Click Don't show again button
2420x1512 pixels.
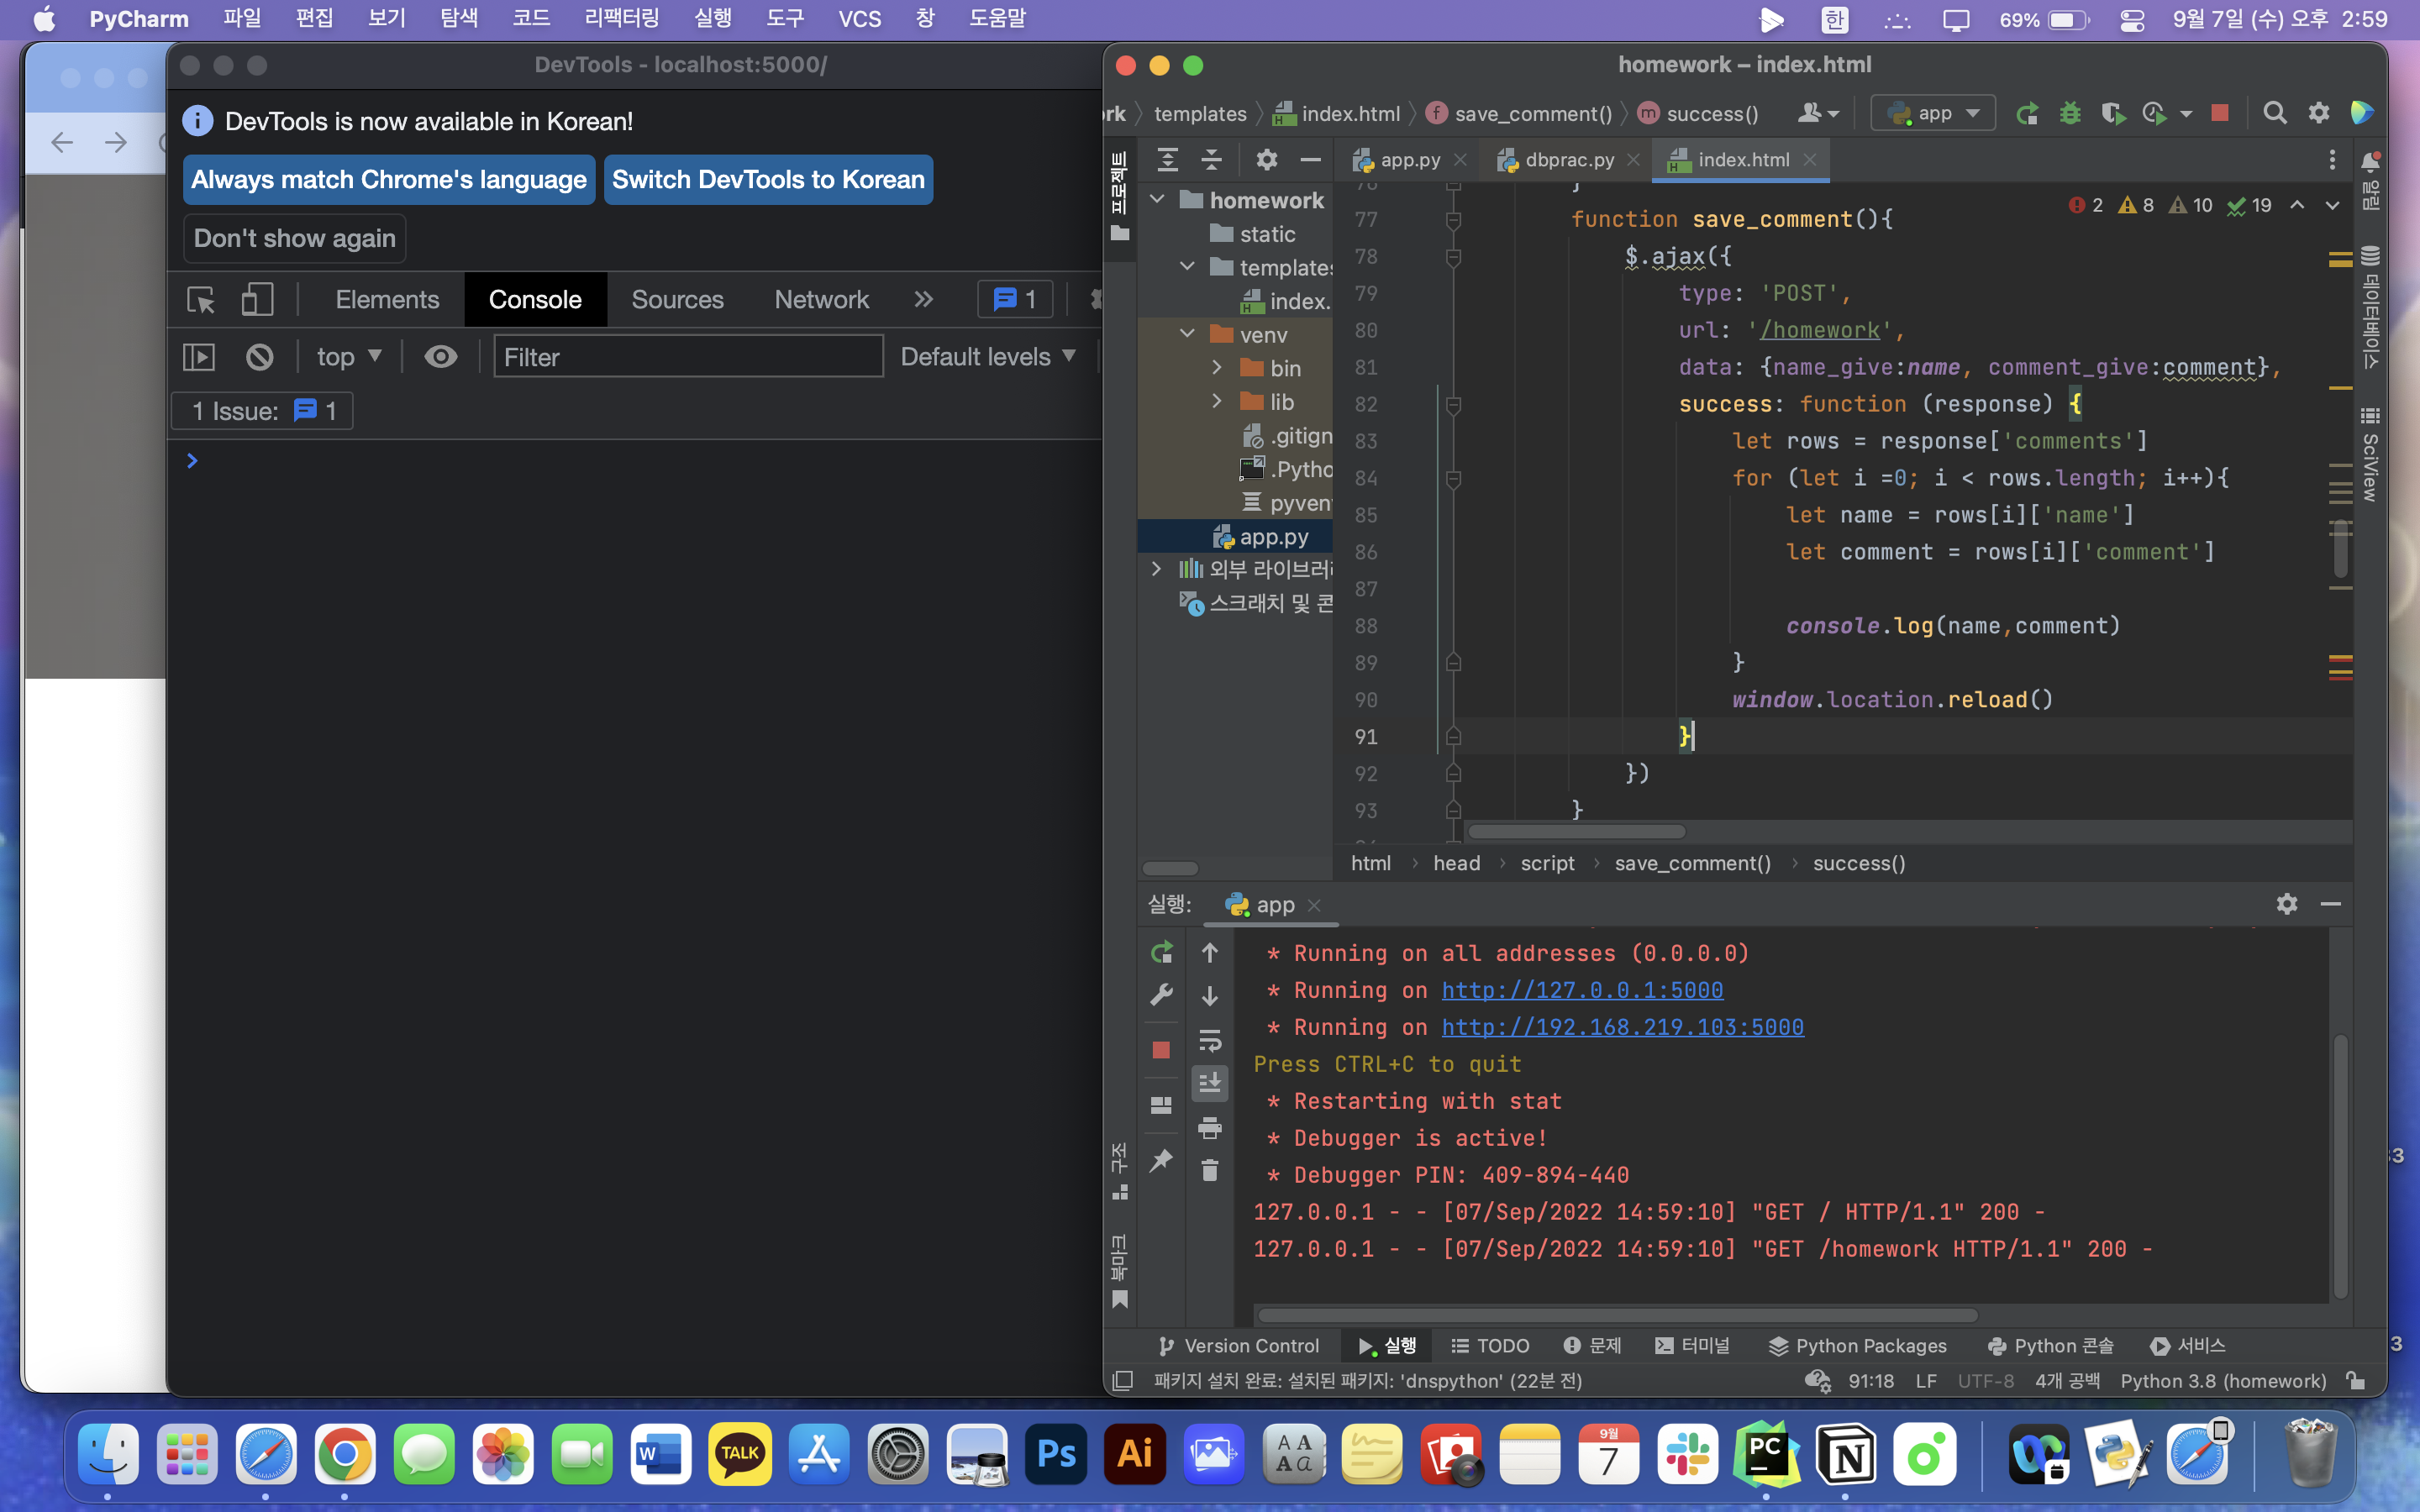point(294,239)
